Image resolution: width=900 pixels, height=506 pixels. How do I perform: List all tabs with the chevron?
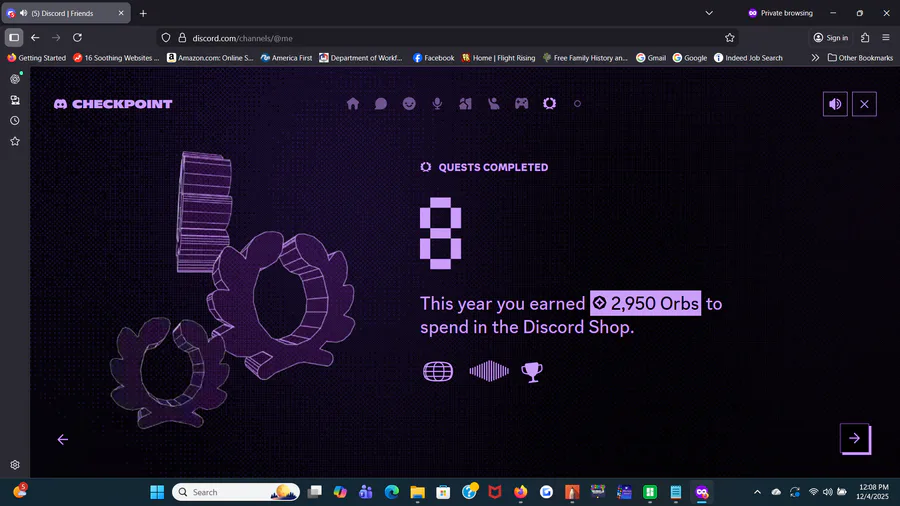click(x=709, y=13)
